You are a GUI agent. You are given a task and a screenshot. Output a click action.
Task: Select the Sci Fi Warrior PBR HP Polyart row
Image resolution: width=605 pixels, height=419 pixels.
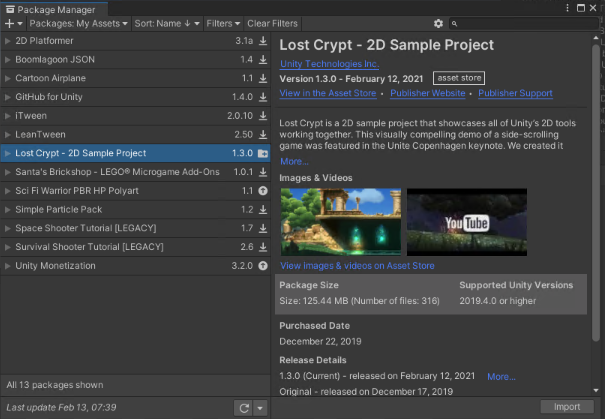pos(135,191)
